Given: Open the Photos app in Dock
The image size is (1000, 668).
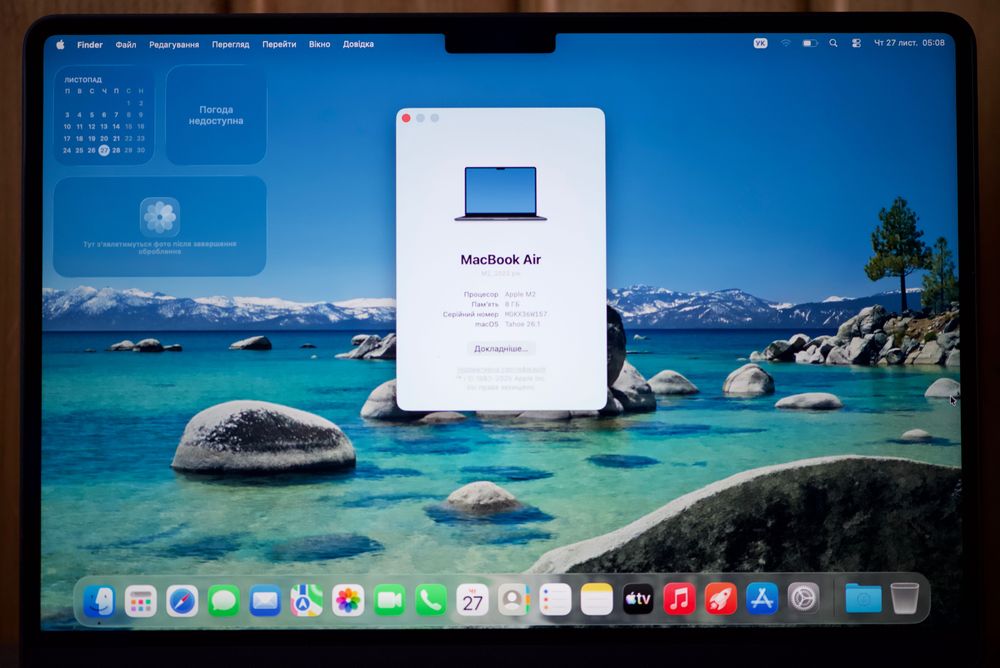Looking at the screenshot, I should coord(348,600).
